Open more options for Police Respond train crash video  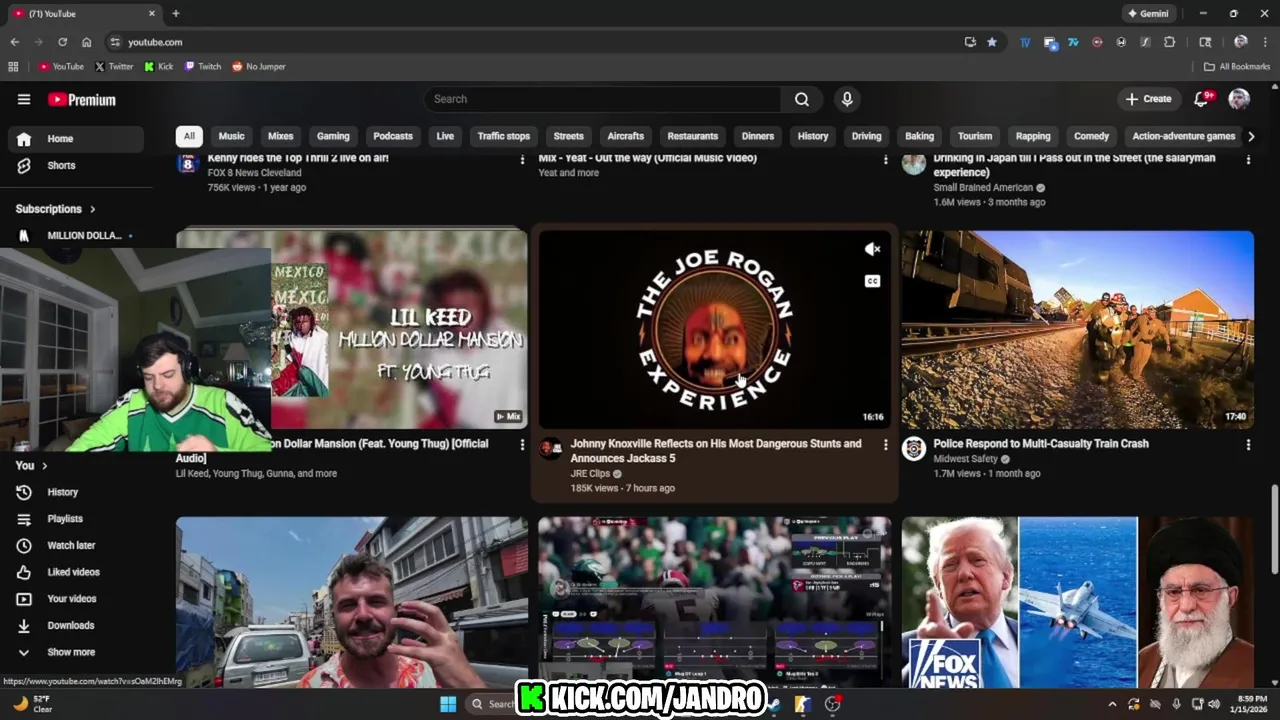1248,444
